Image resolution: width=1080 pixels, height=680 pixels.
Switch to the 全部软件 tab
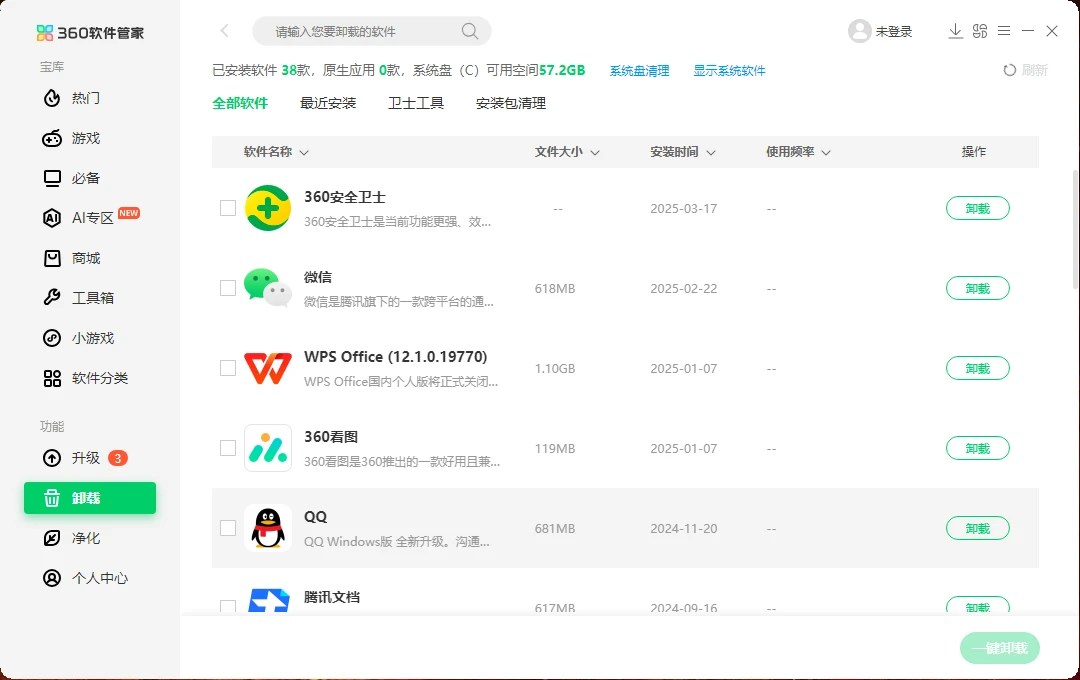[240, 103]
